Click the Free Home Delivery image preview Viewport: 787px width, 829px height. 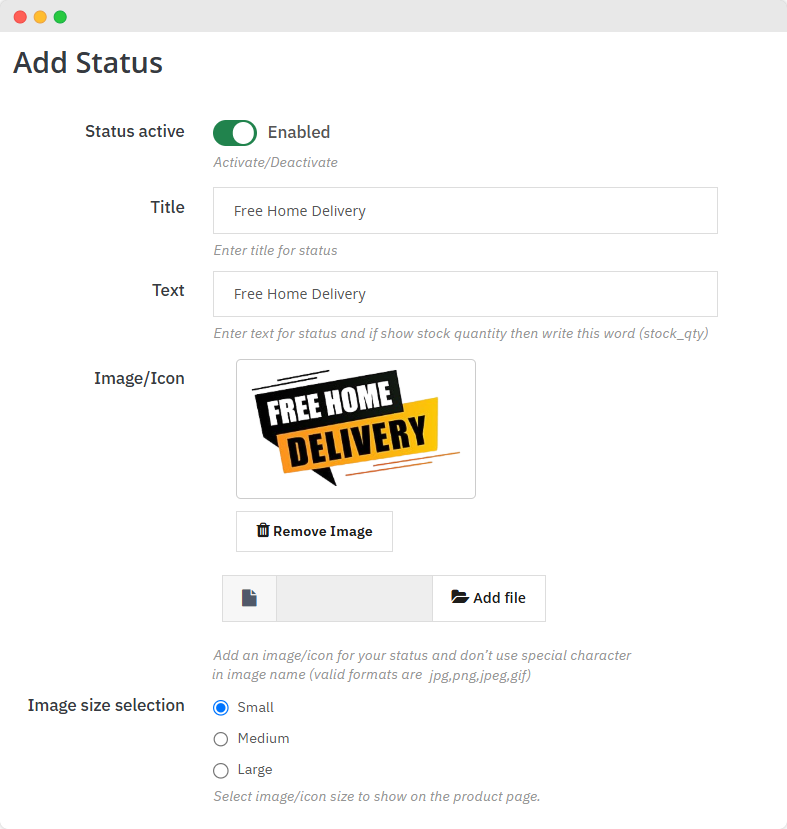click(x=355, y=429)
